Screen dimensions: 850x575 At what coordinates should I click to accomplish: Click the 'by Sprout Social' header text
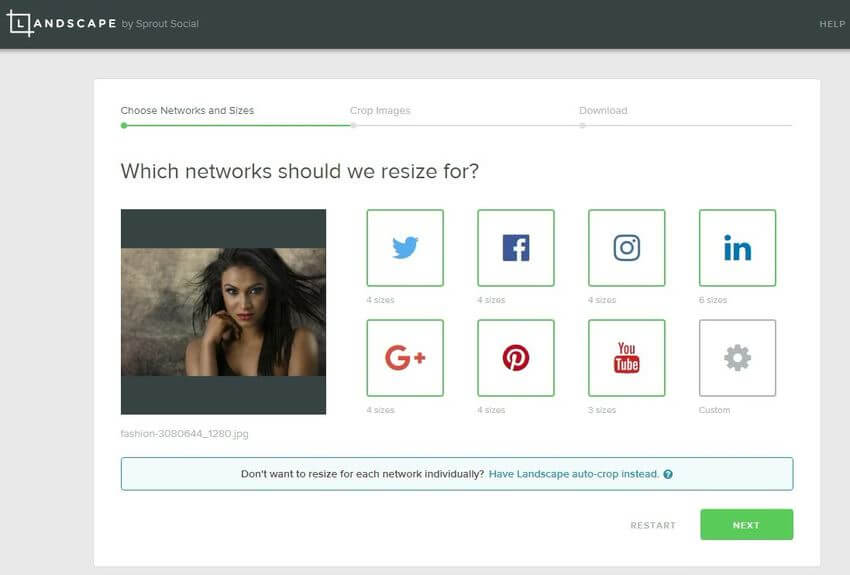pyautogui.click(x=160, y=24)
